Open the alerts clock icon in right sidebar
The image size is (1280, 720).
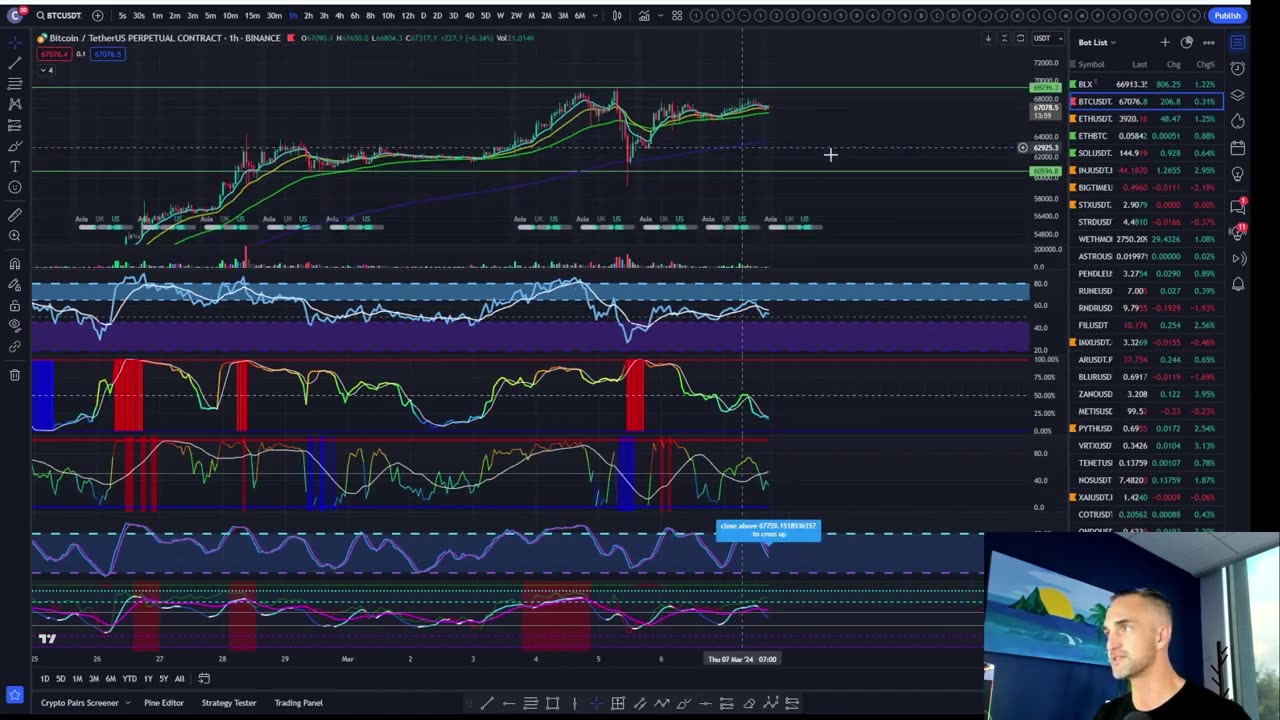[x=1237, y=69]
